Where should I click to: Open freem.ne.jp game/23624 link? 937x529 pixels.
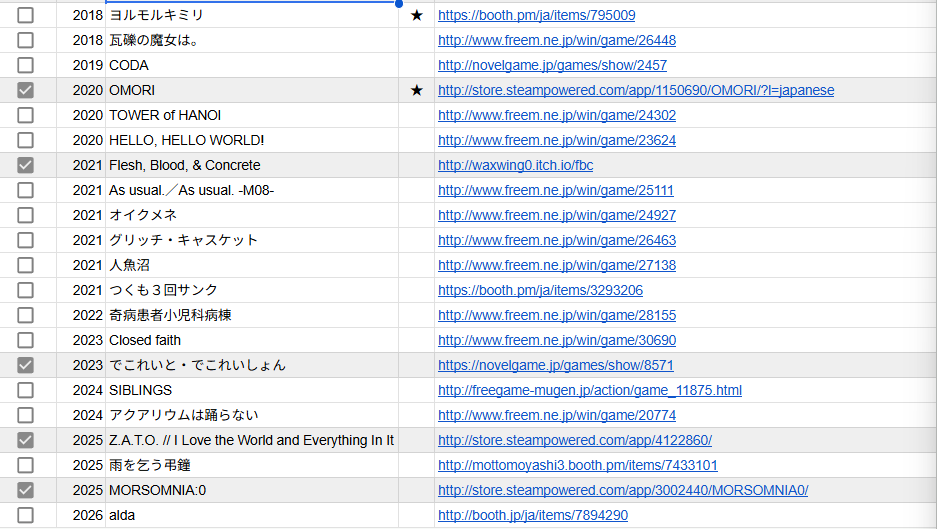click(557, 140)
